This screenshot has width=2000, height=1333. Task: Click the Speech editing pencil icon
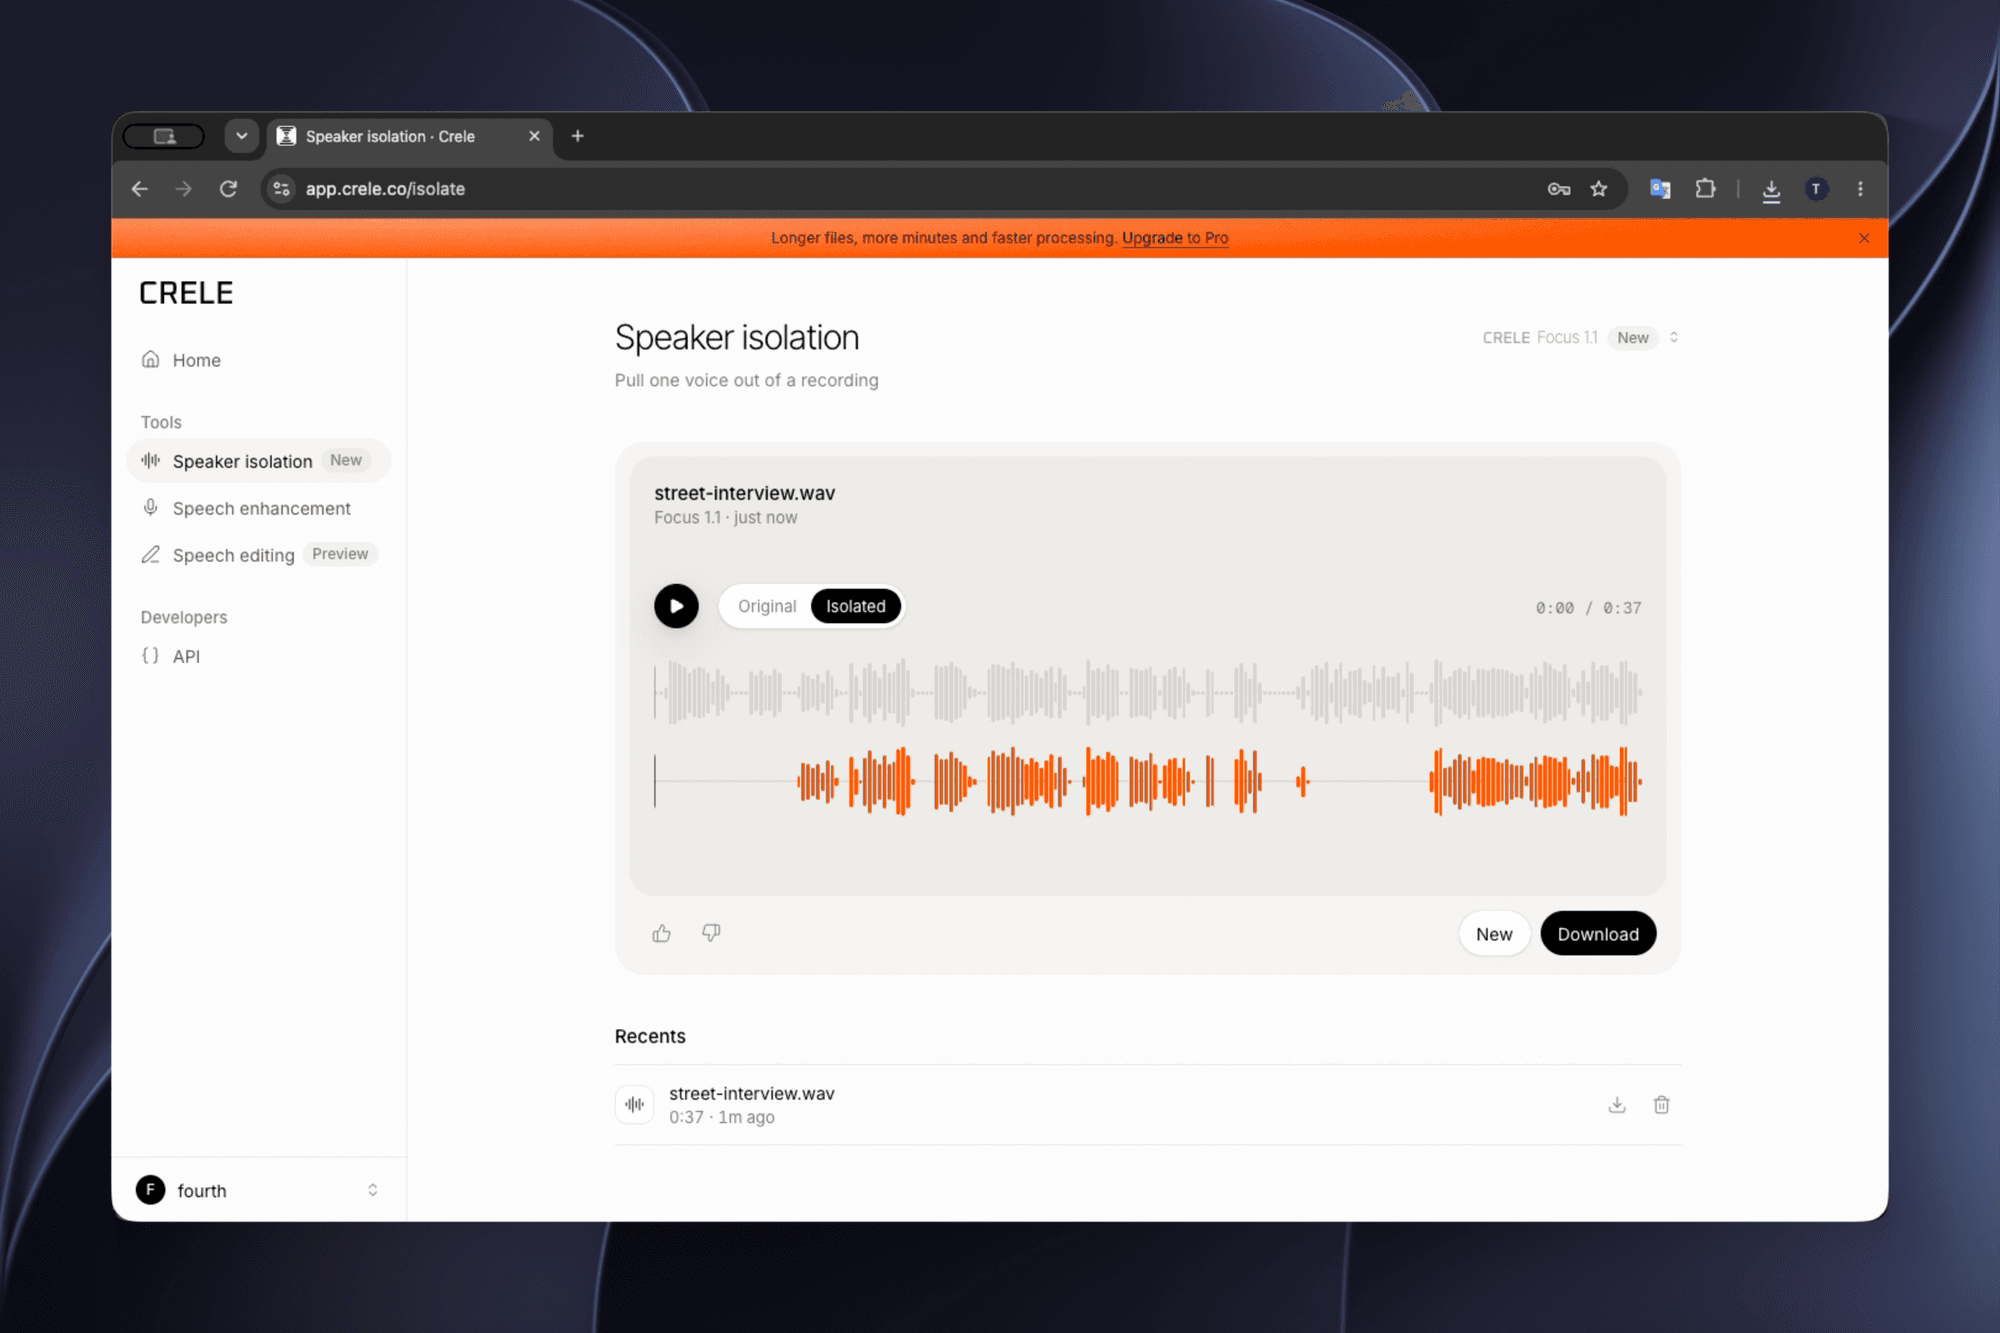tap(150, 554)
